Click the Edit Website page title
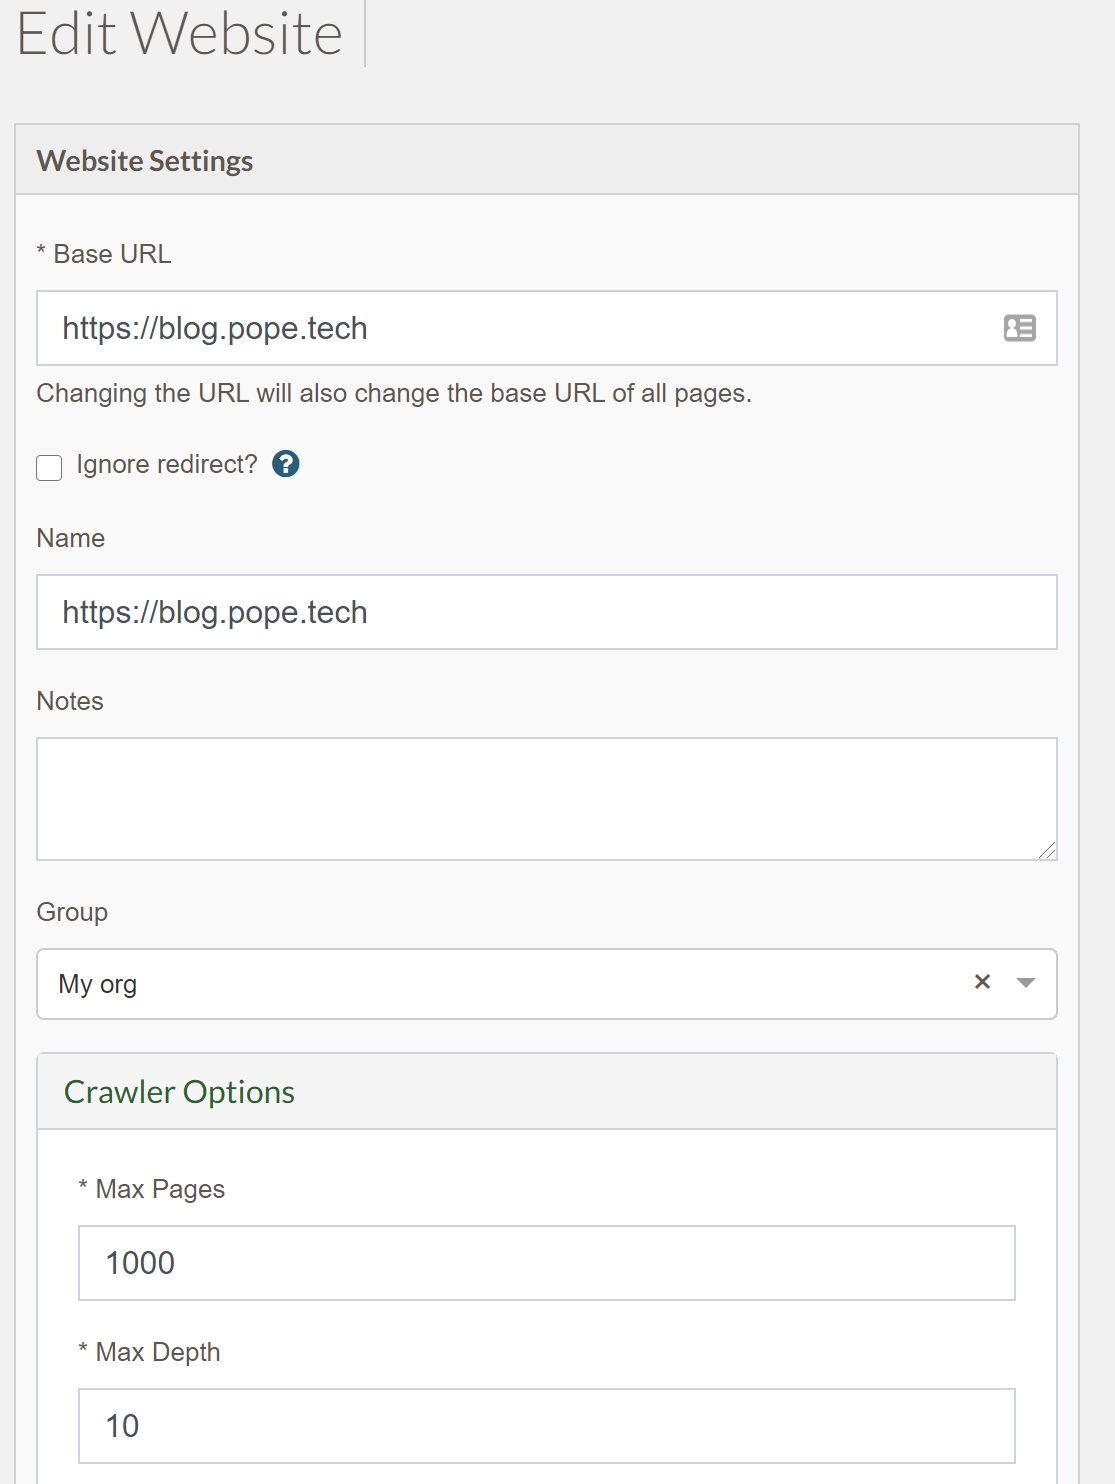This screenshot has height=1484, width=1115. coord(180,33)
